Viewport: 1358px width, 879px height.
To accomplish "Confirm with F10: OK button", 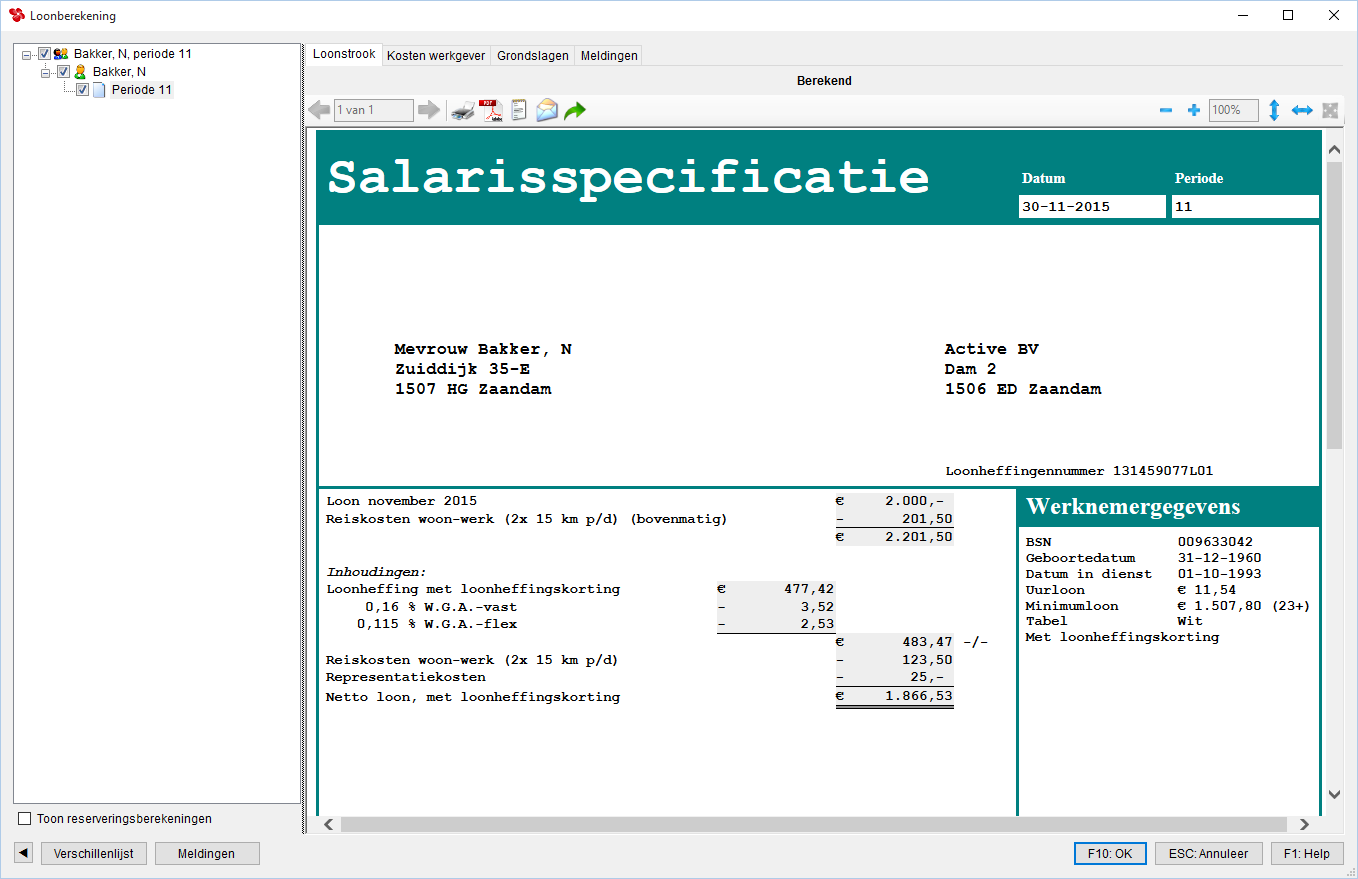I will (1109, 853).
